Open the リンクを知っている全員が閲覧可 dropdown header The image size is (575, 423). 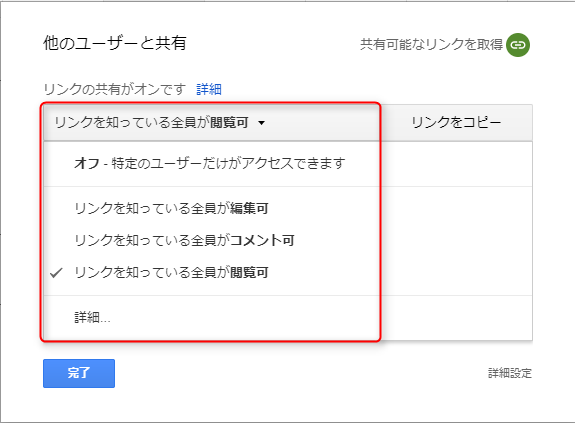[212, 122]
